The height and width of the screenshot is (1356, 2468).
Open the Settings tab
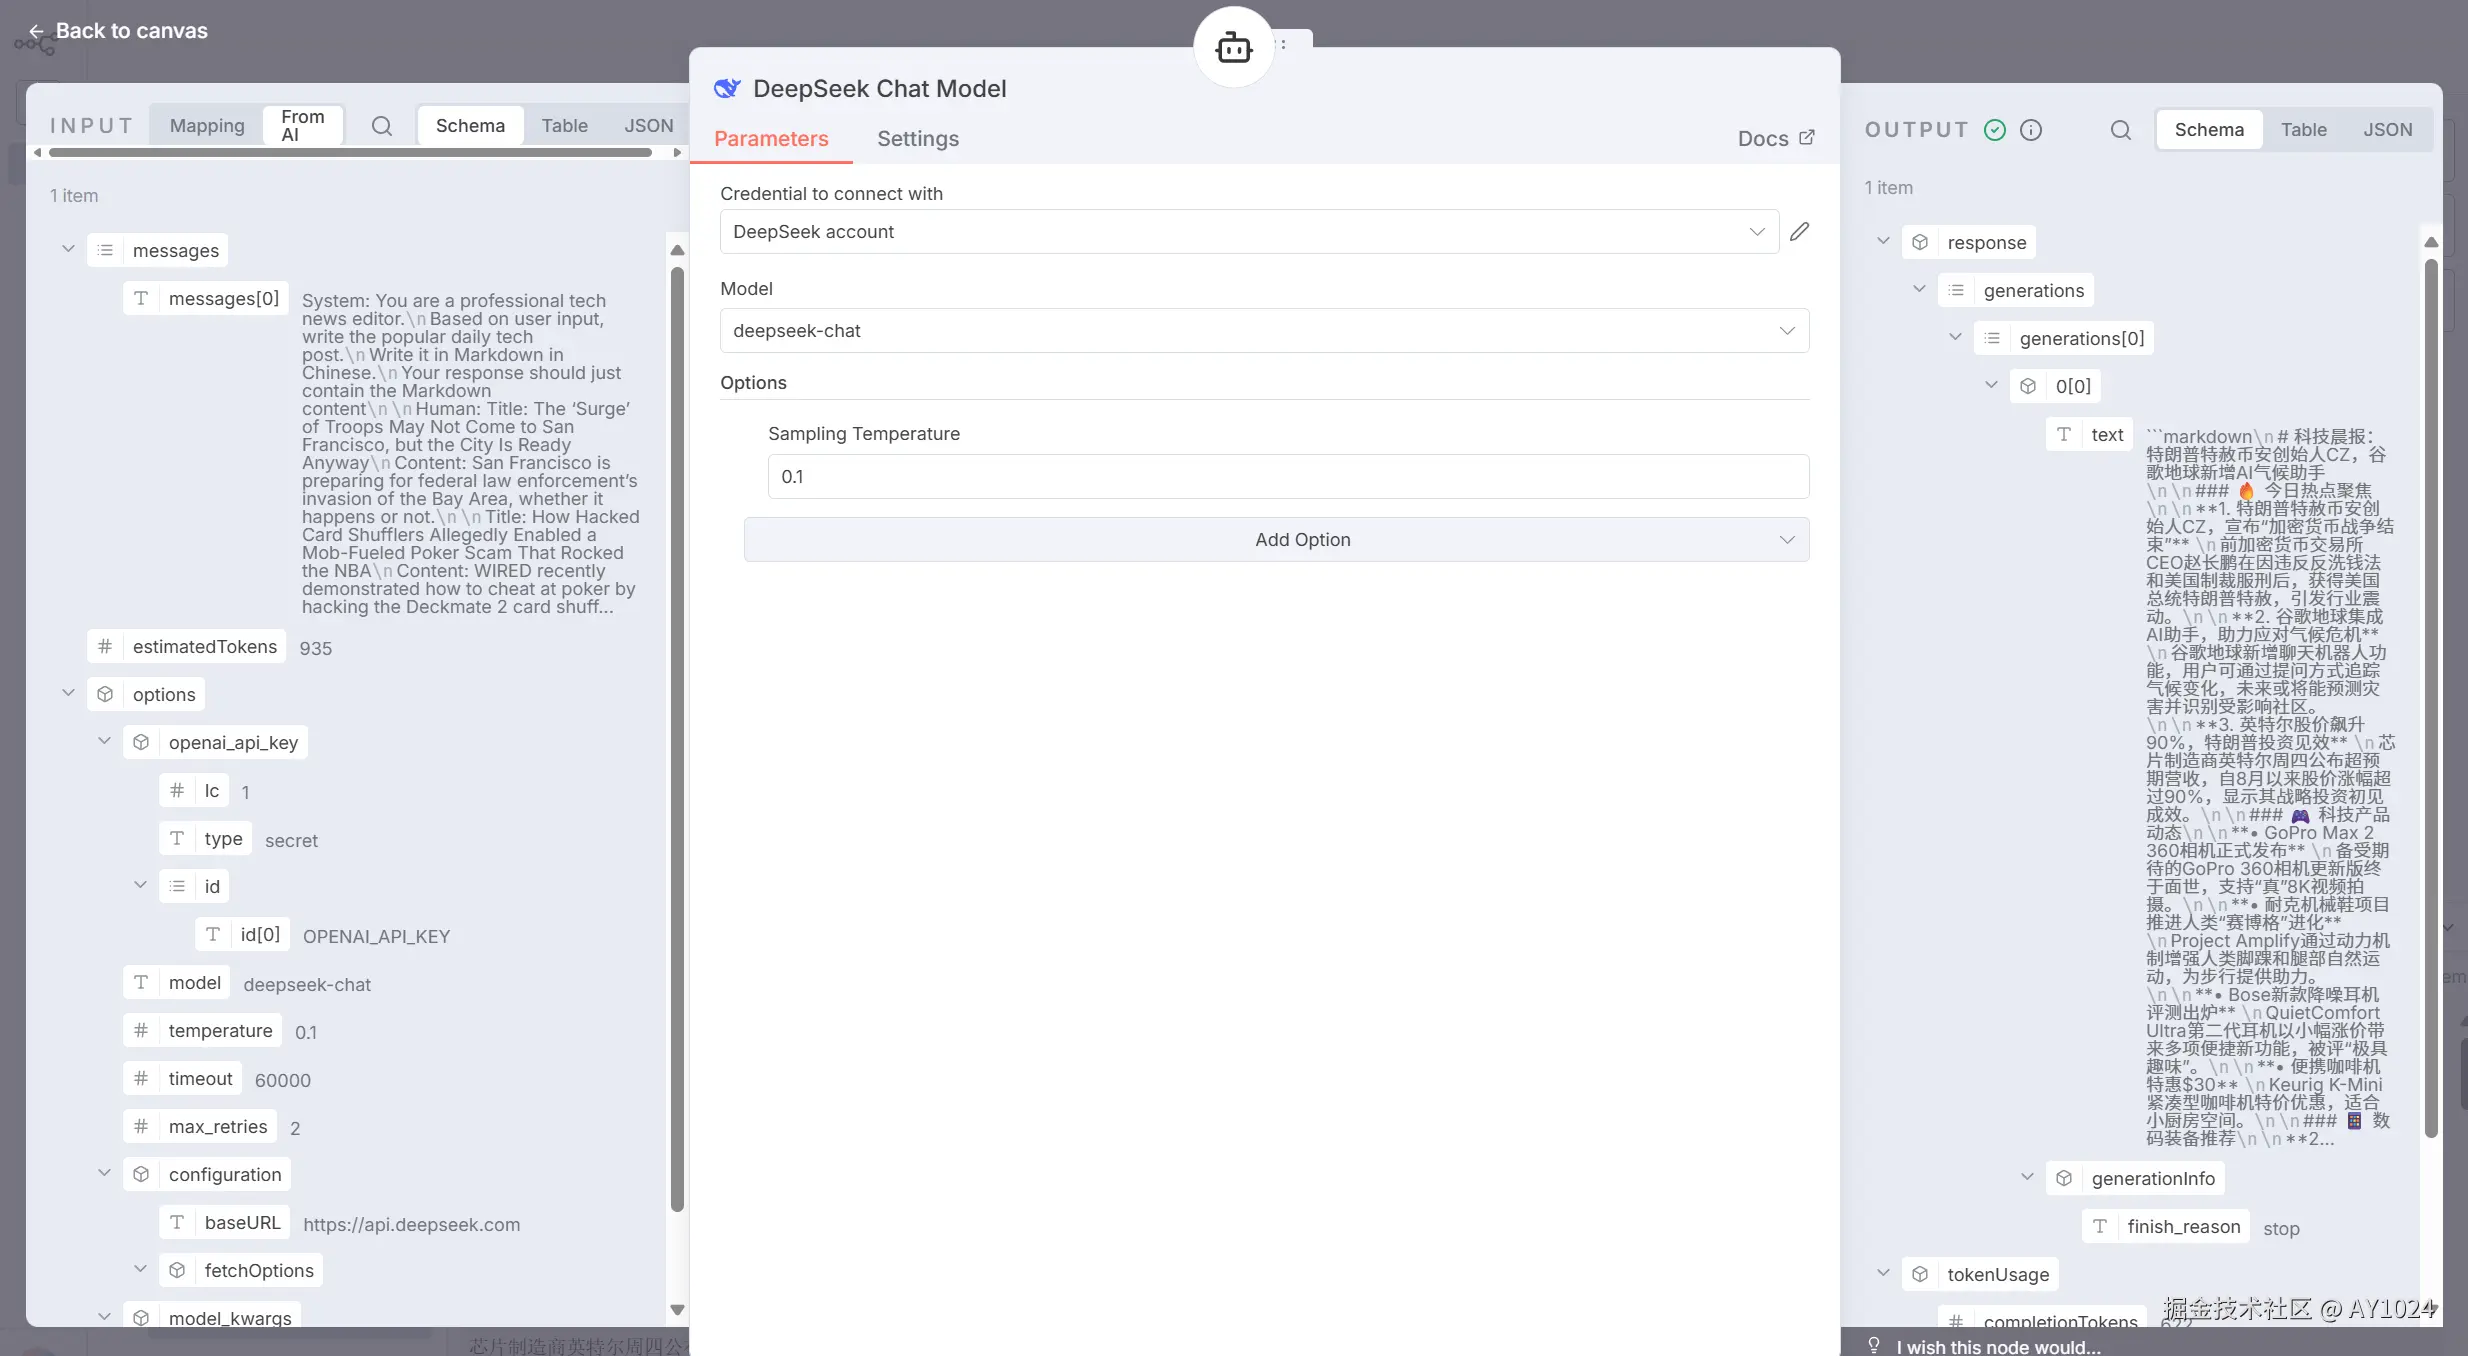click(917, 139)
